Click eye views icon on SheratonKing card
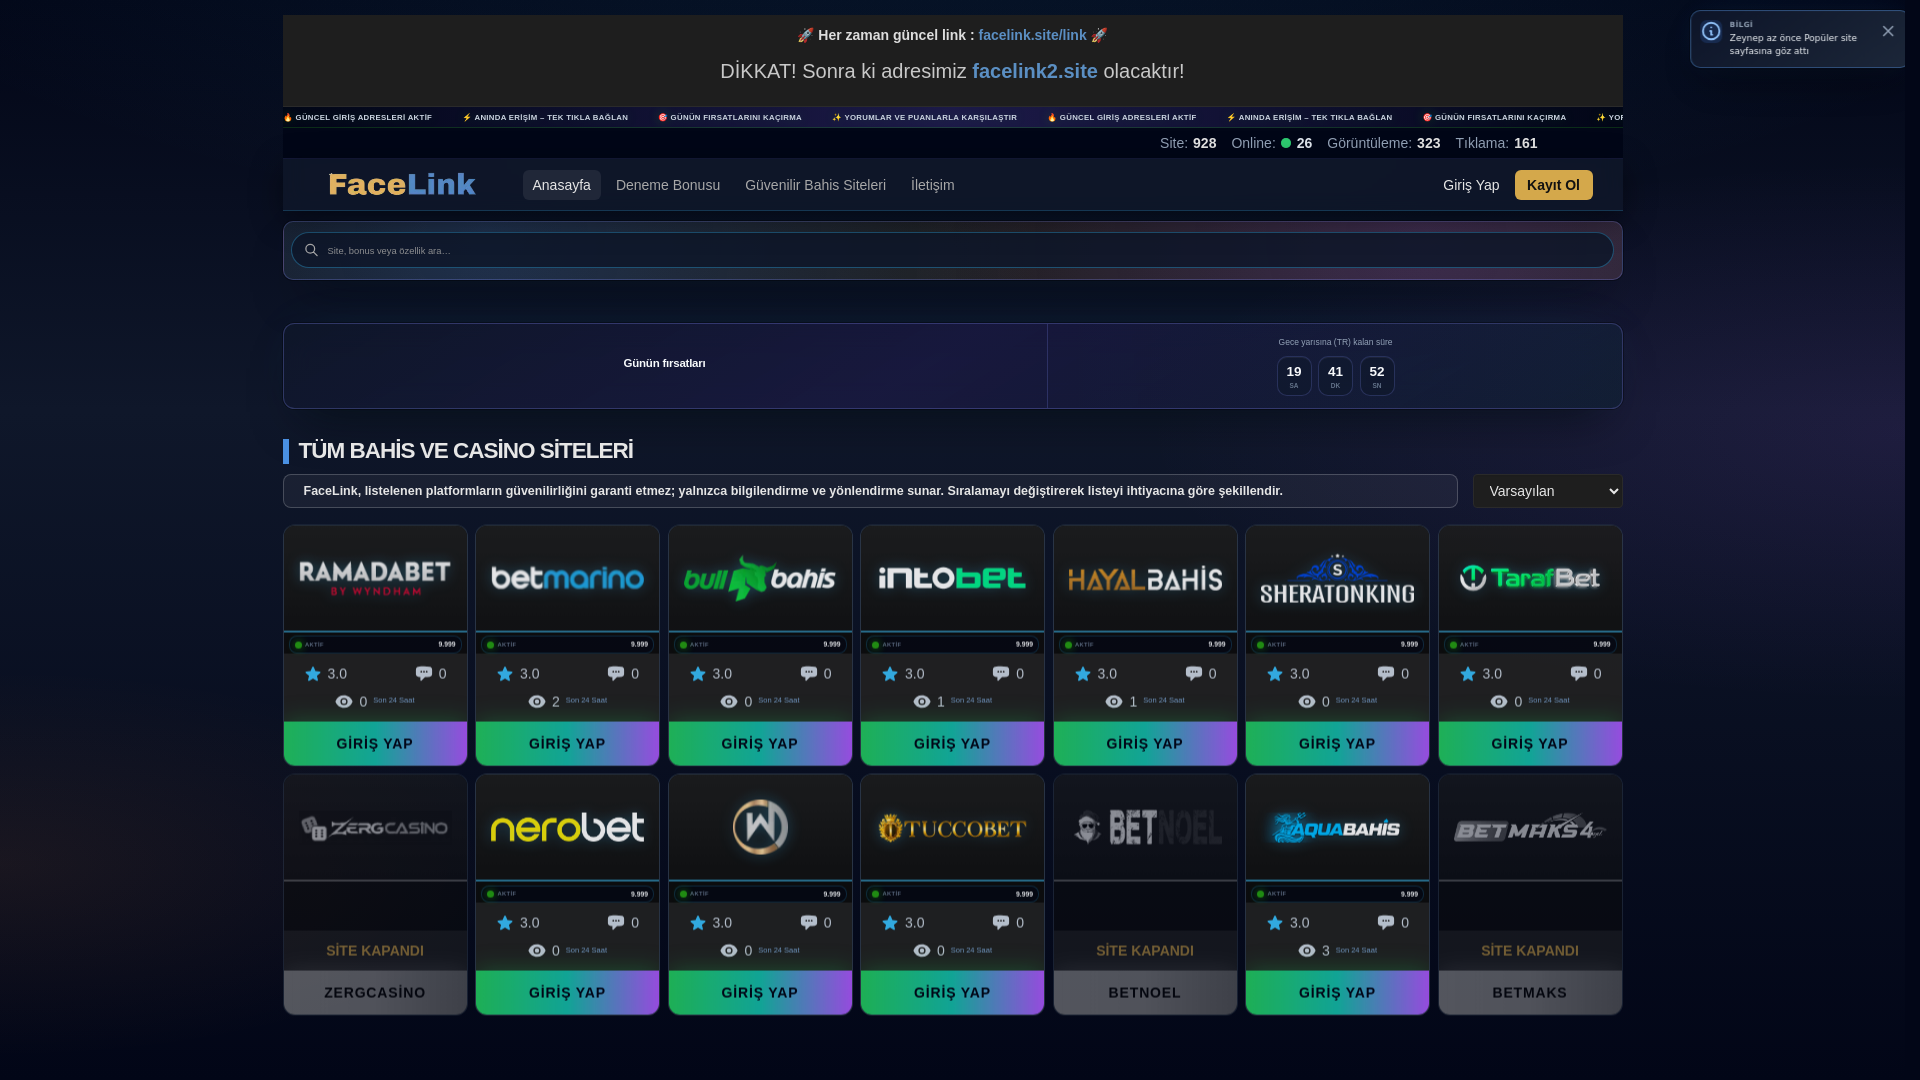This screenshot has width=1920, height=1080. pyautogui.click(x=1307, y=702)
